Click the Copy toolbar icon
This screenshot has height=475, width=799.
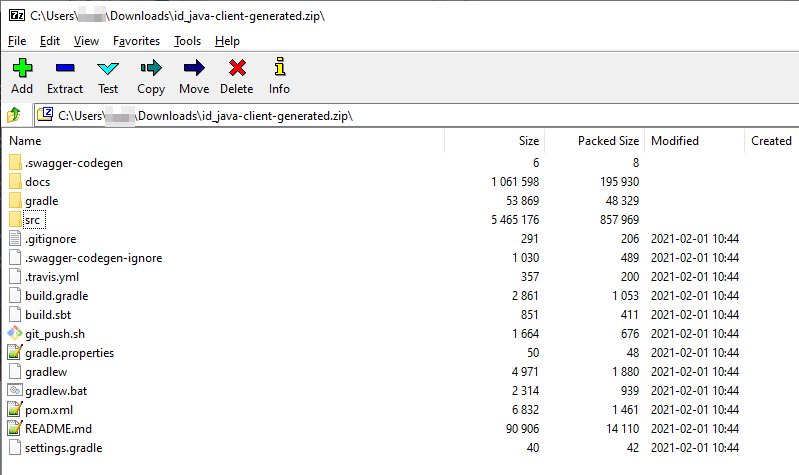tap(151, 69)
